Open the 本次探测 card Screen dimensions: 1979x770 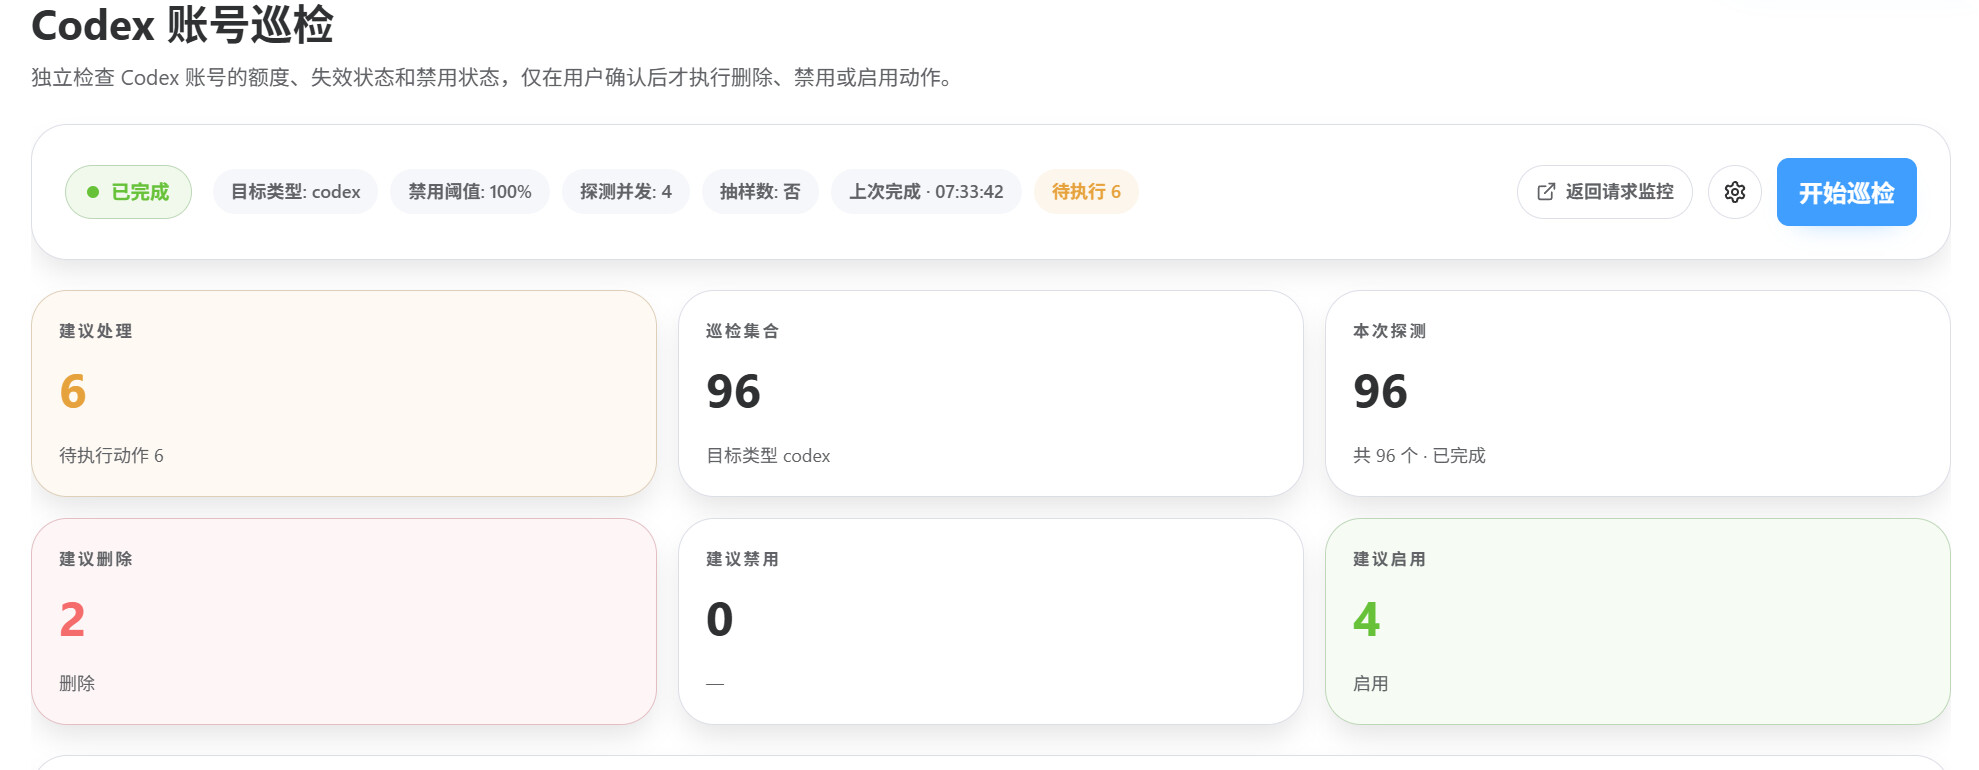coord(1637,393)
